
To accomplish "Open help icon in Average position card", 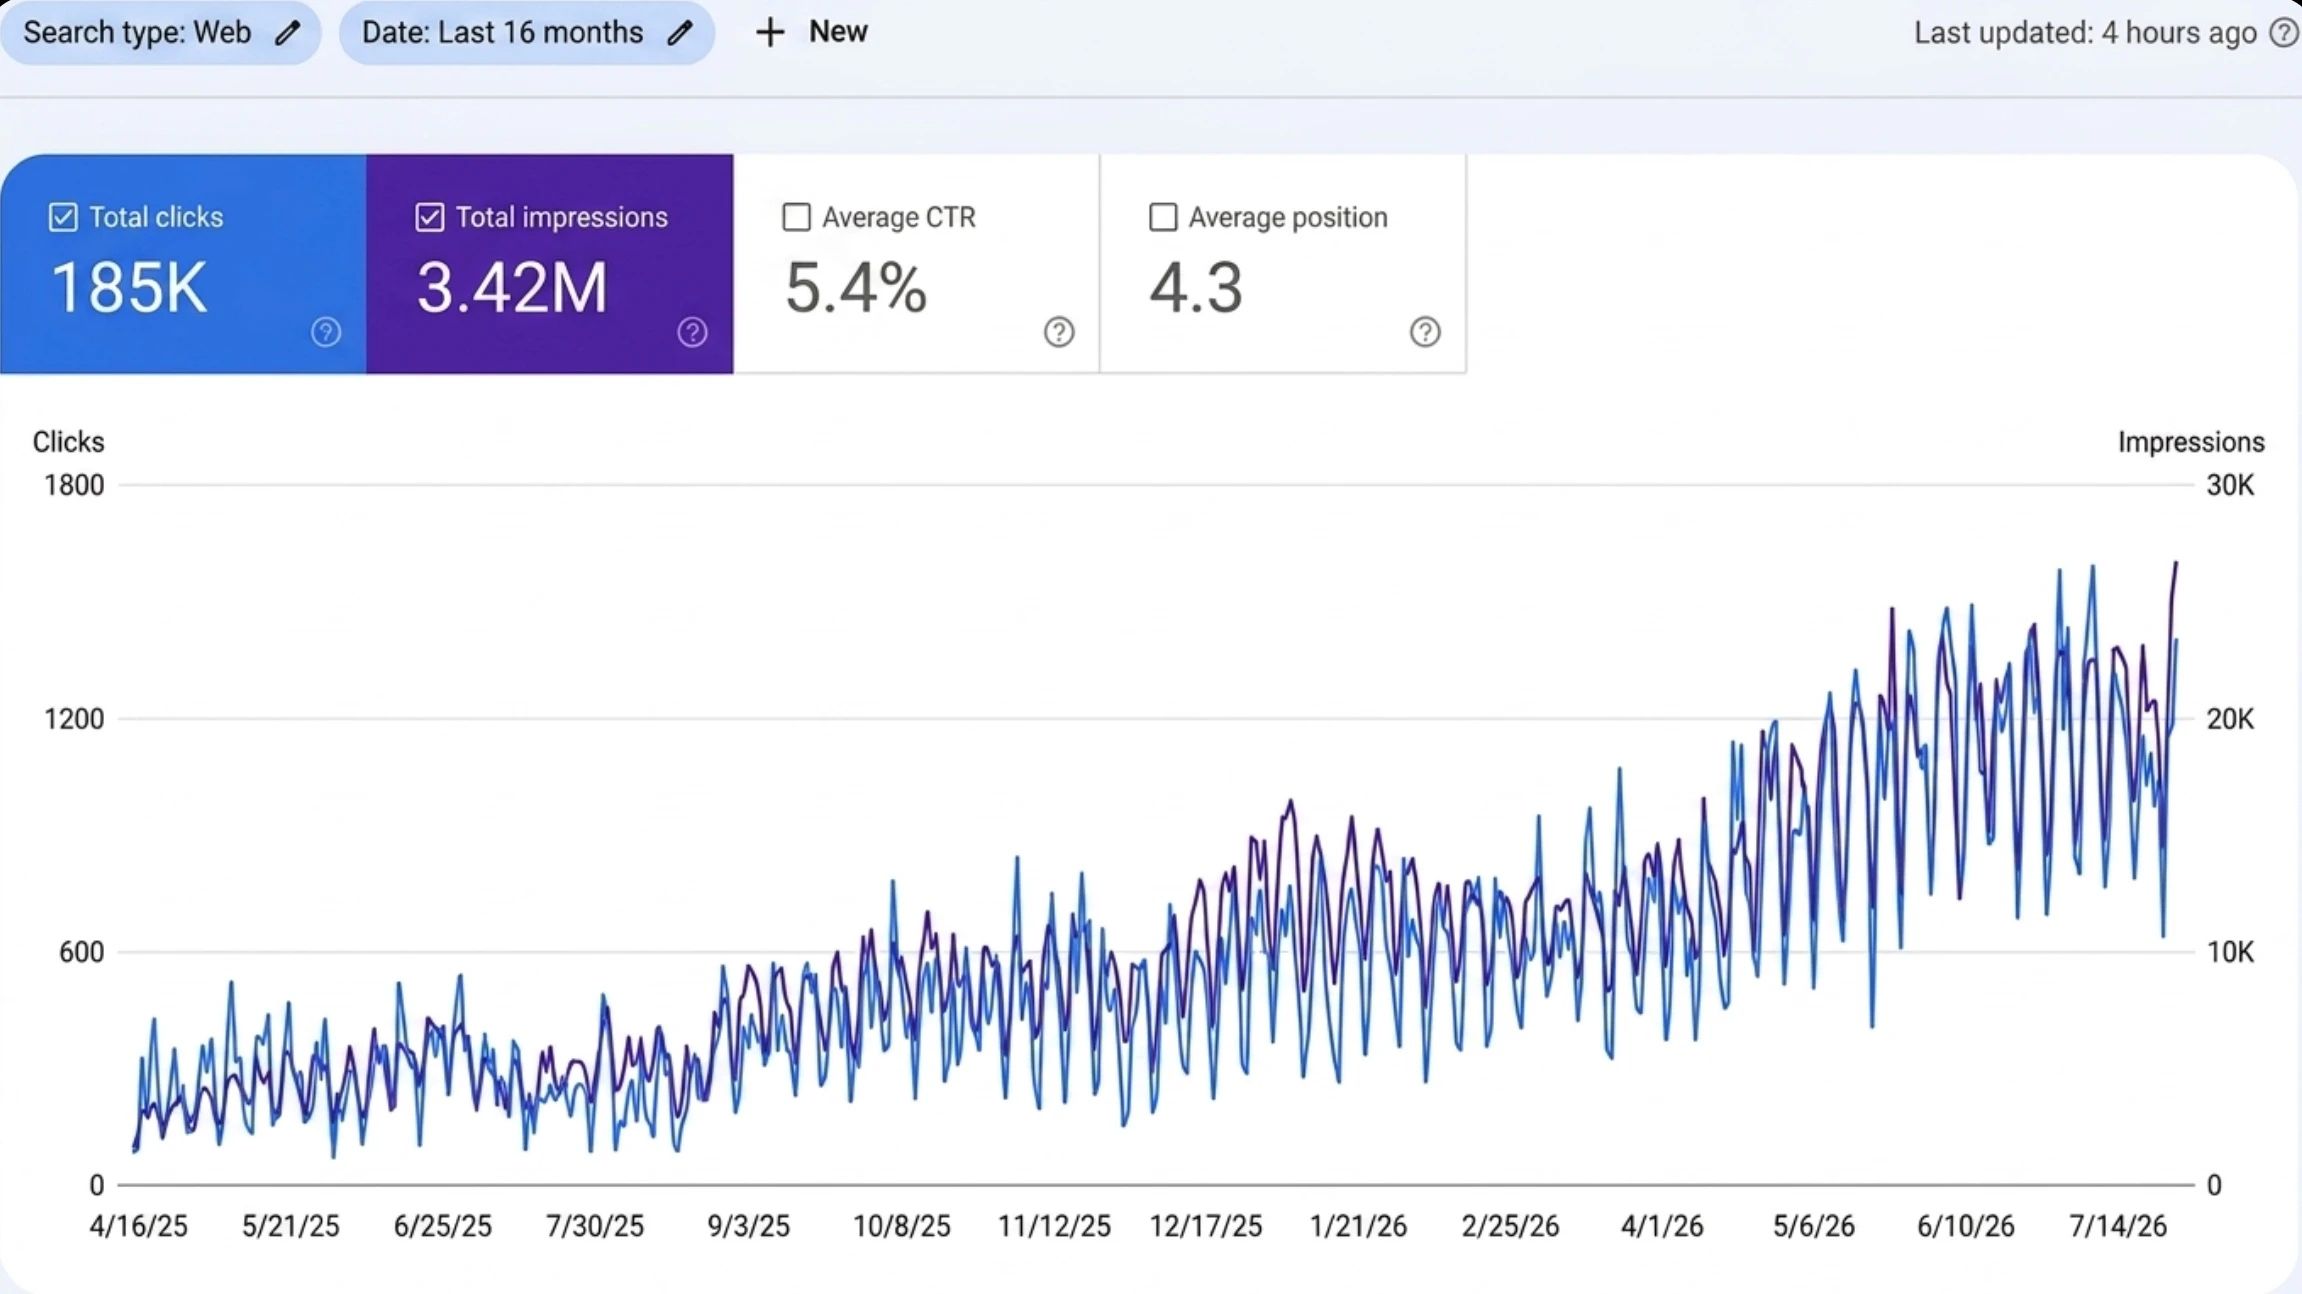I will click(x=1425, y=332).
